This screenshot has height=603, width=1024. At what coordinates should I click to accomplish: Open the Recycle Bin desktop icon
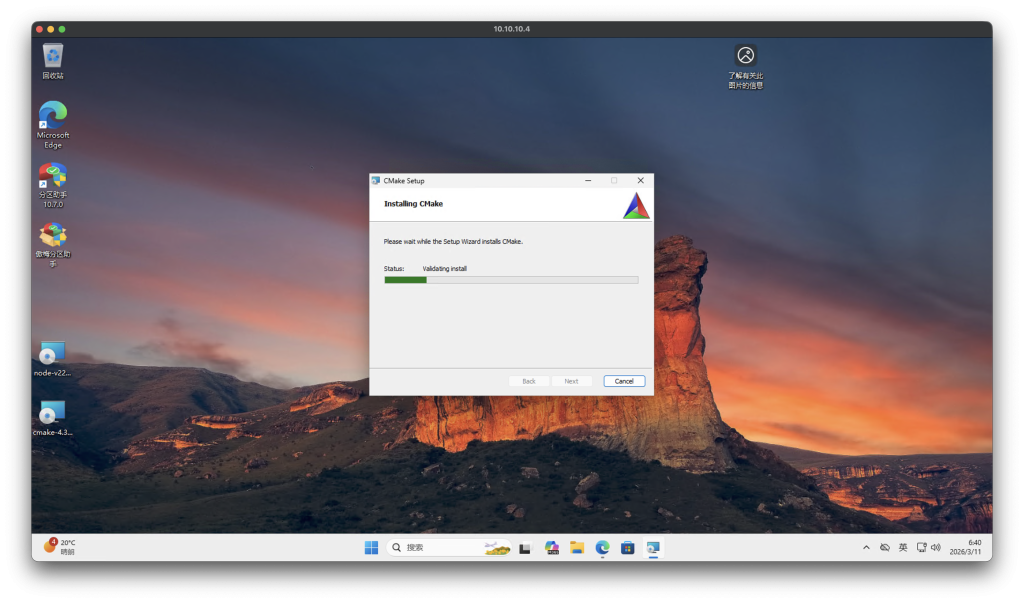53,56
